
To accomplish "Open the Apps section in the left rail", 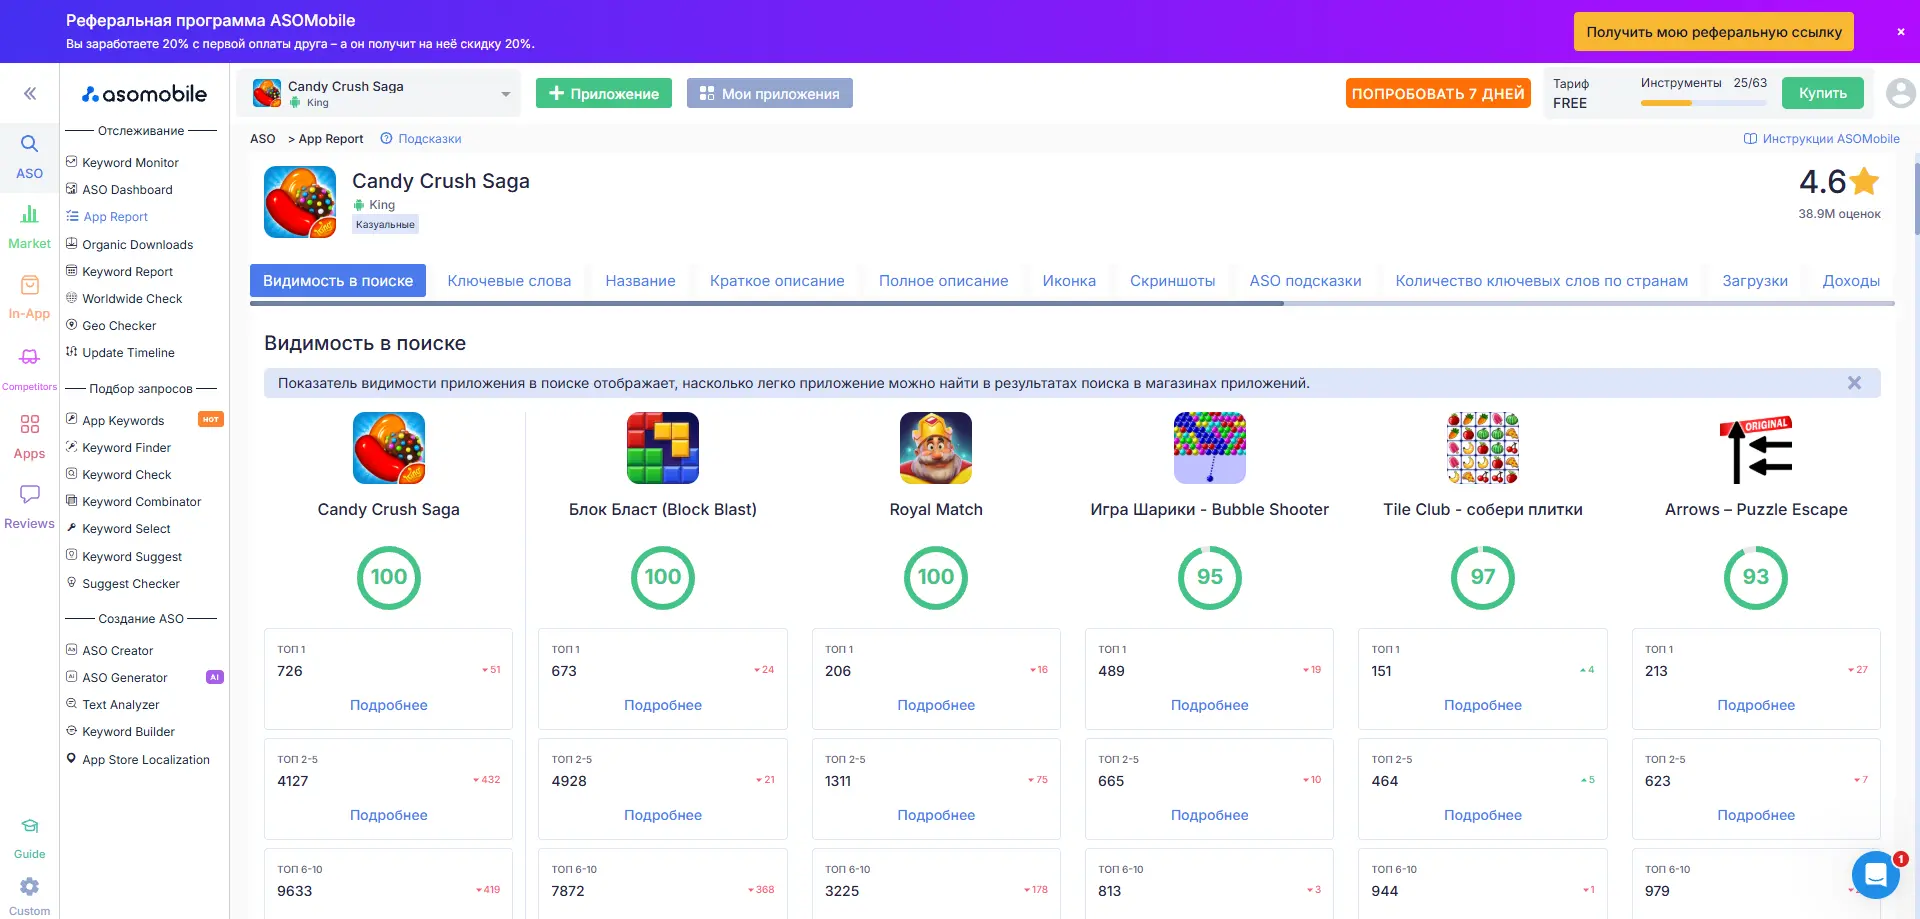I will [x=29, y=438].
